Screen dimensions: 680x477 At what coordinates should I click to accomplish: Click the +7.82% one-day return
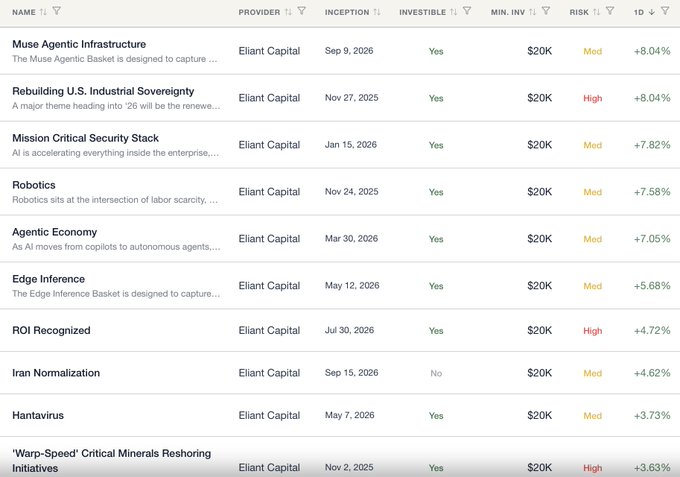(x=652, y=145)
